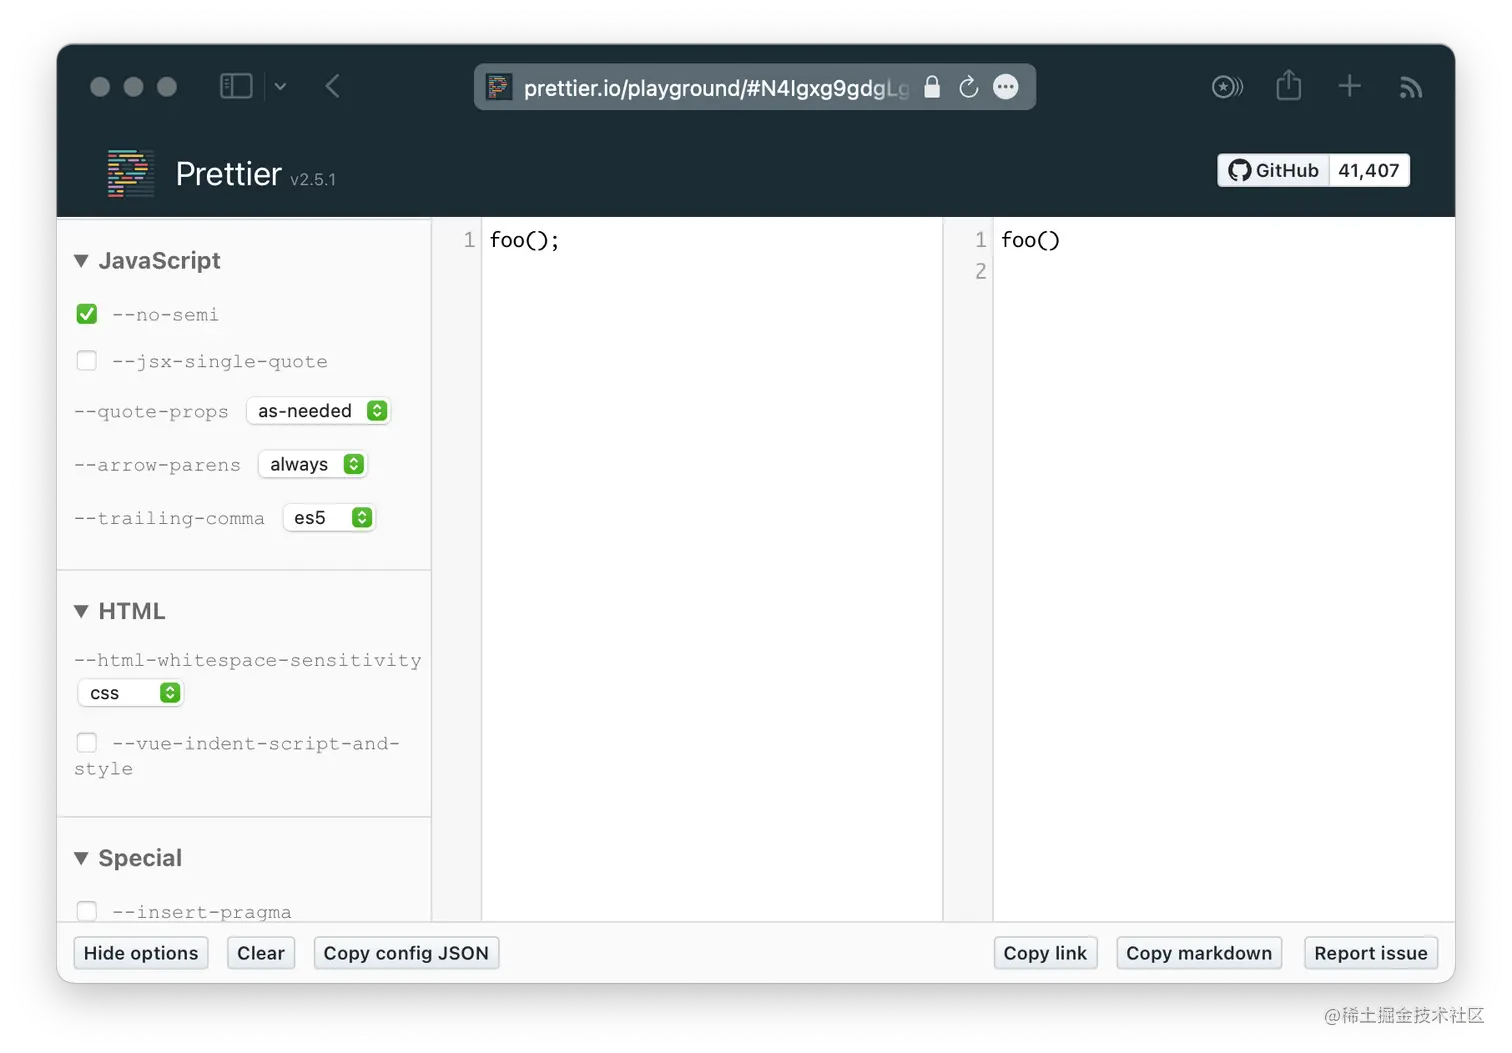
Task: Click line number 2 in the output gutter
Action: pos(980,271)
